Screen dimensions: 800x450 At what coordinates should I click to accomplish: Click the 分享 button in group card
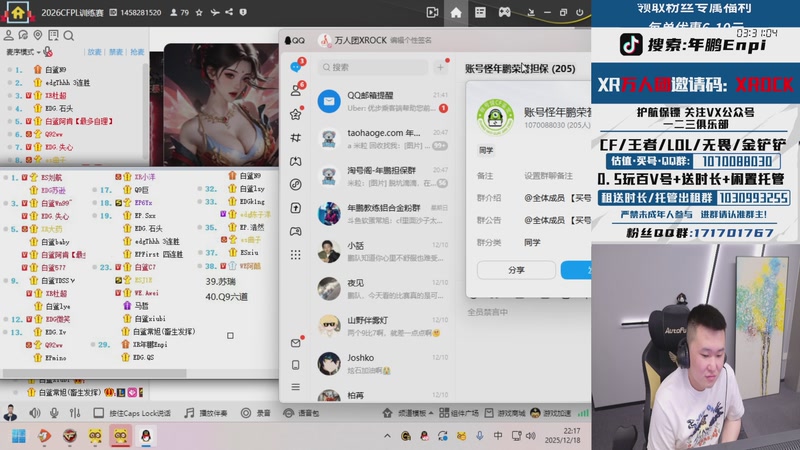pyautogui.click(x=516, y=270)
